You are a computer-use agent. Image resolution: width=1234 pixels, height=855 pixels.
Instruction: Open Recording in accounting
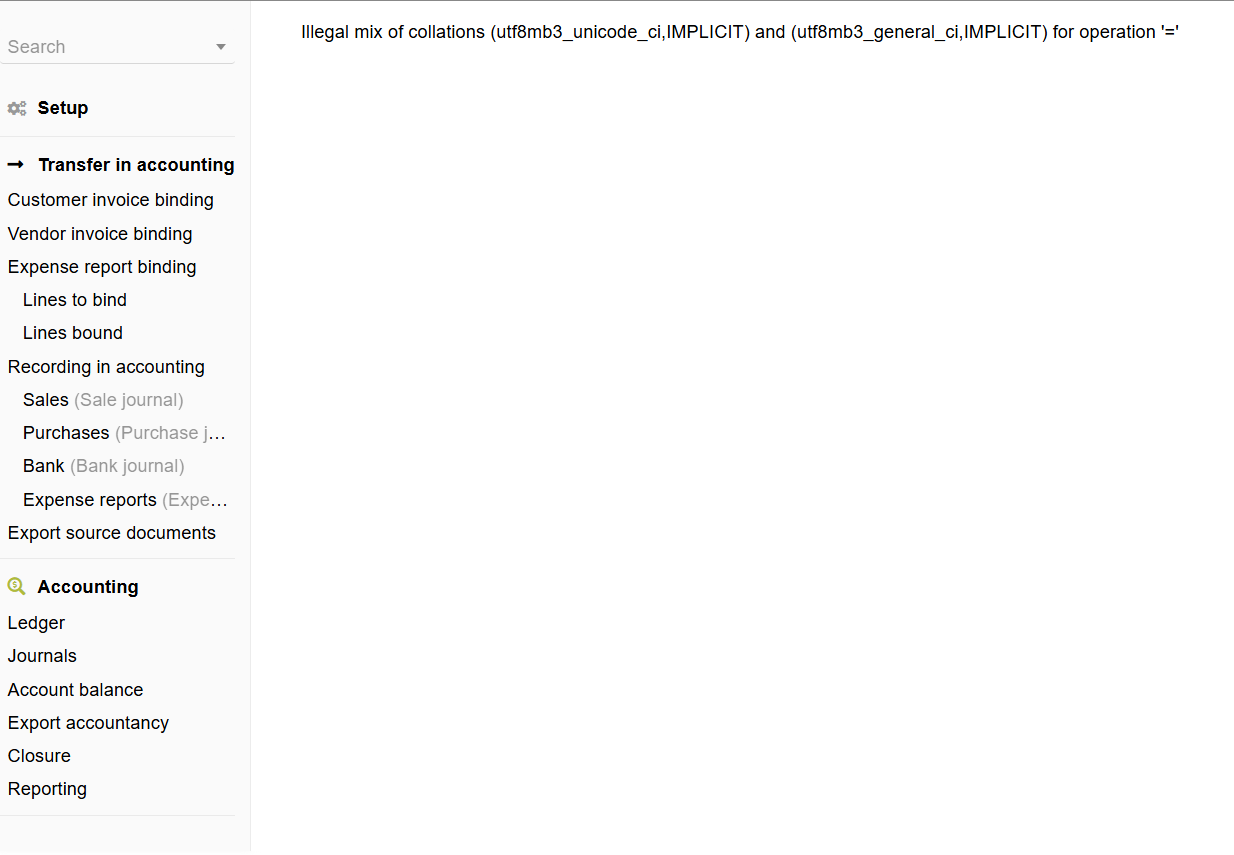[x=106, y=367]
